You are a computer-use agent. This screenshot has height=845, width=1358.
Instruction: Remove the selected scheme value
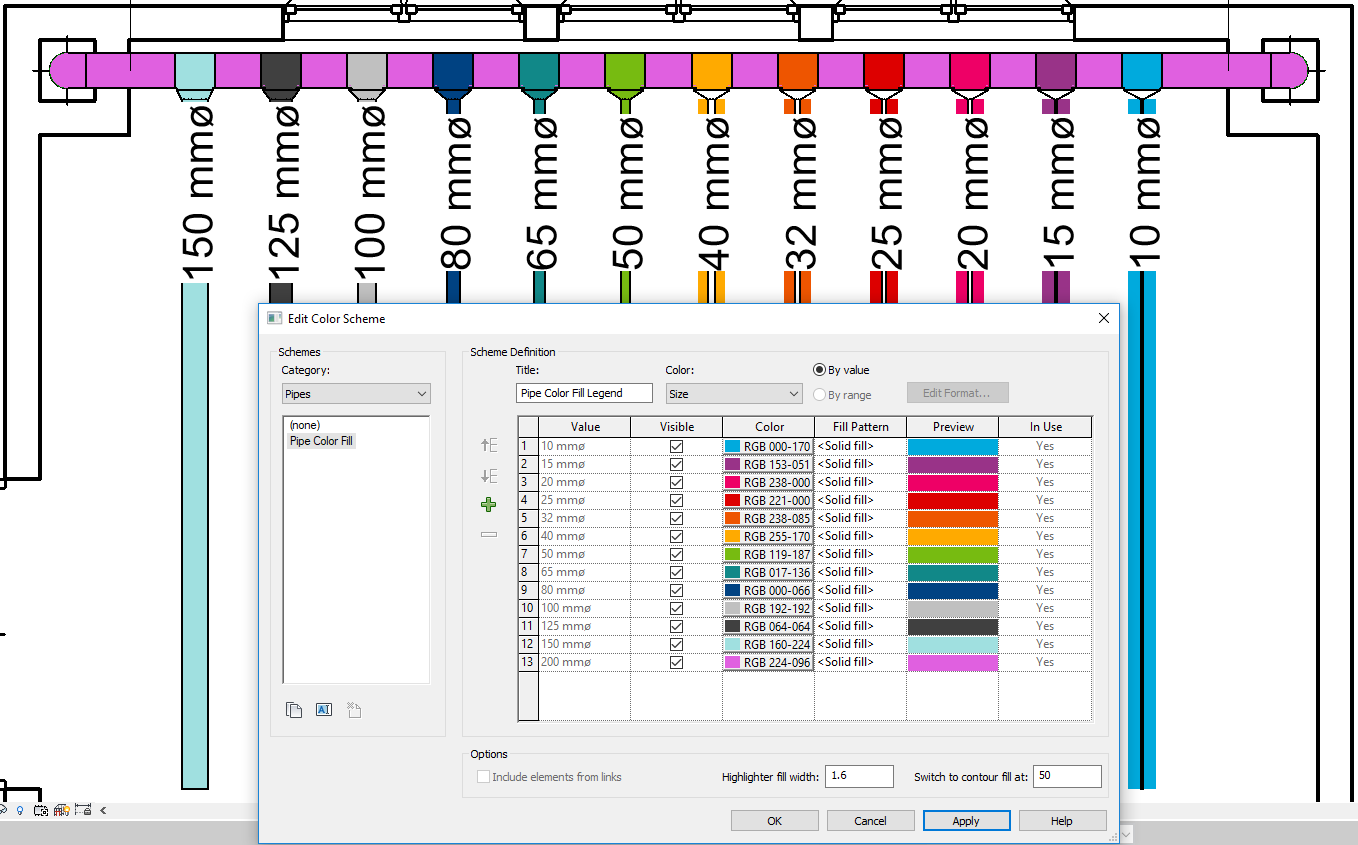(489, 534)
